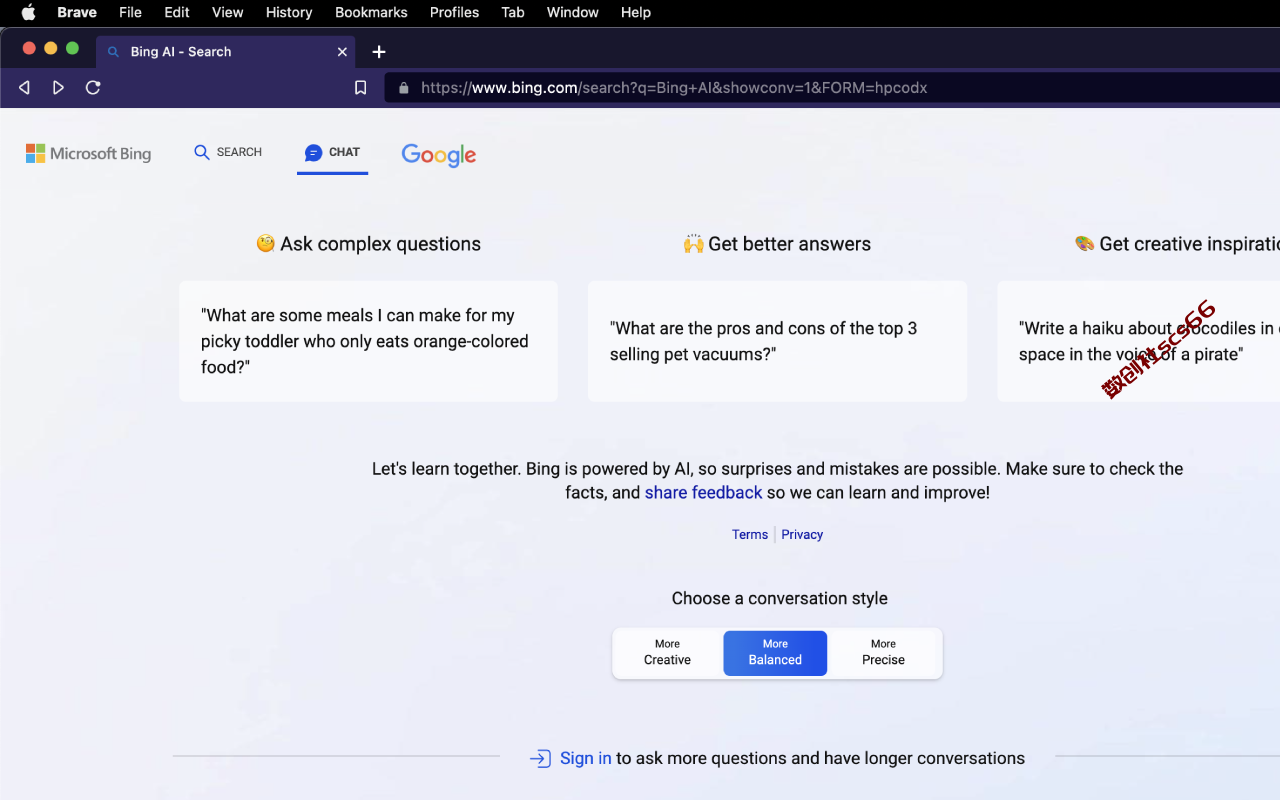Click the Get creative inspiration heading
Image resolution: width=1280 pixels, height=800 pixels.
1189,244
